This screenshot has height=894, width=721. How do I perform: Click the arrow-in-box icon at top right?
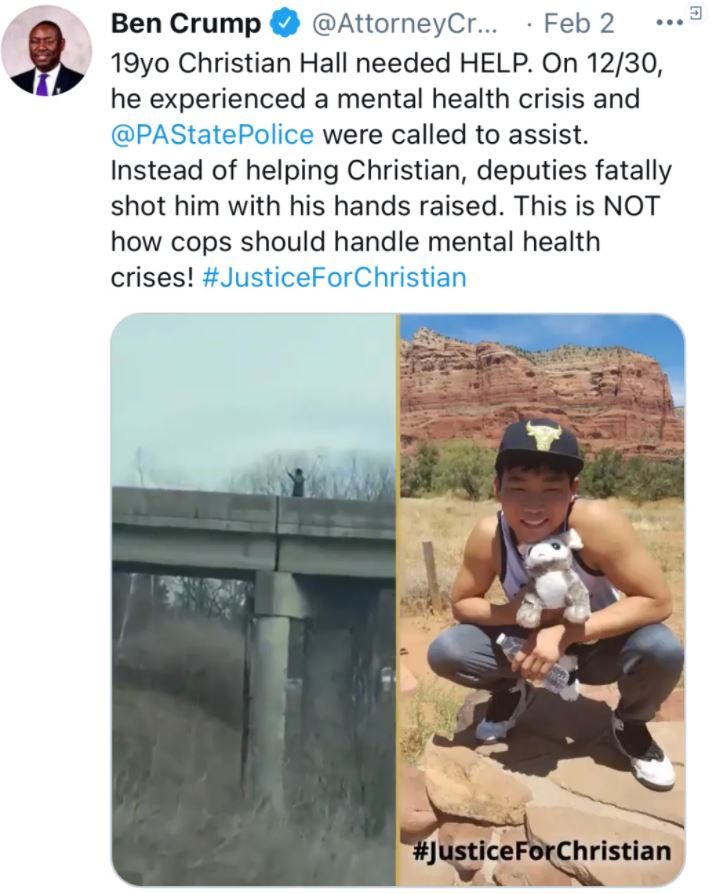695,11
